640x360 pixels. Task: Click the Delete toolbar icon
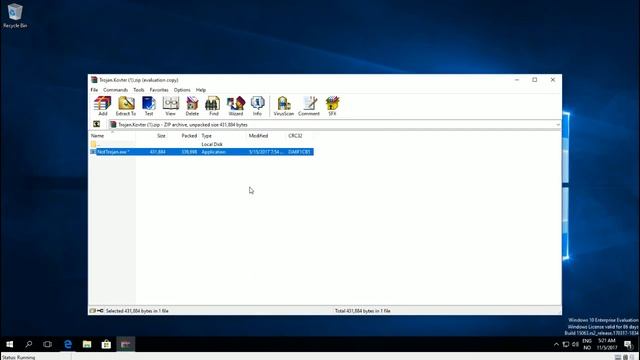[x=192, y=106]
